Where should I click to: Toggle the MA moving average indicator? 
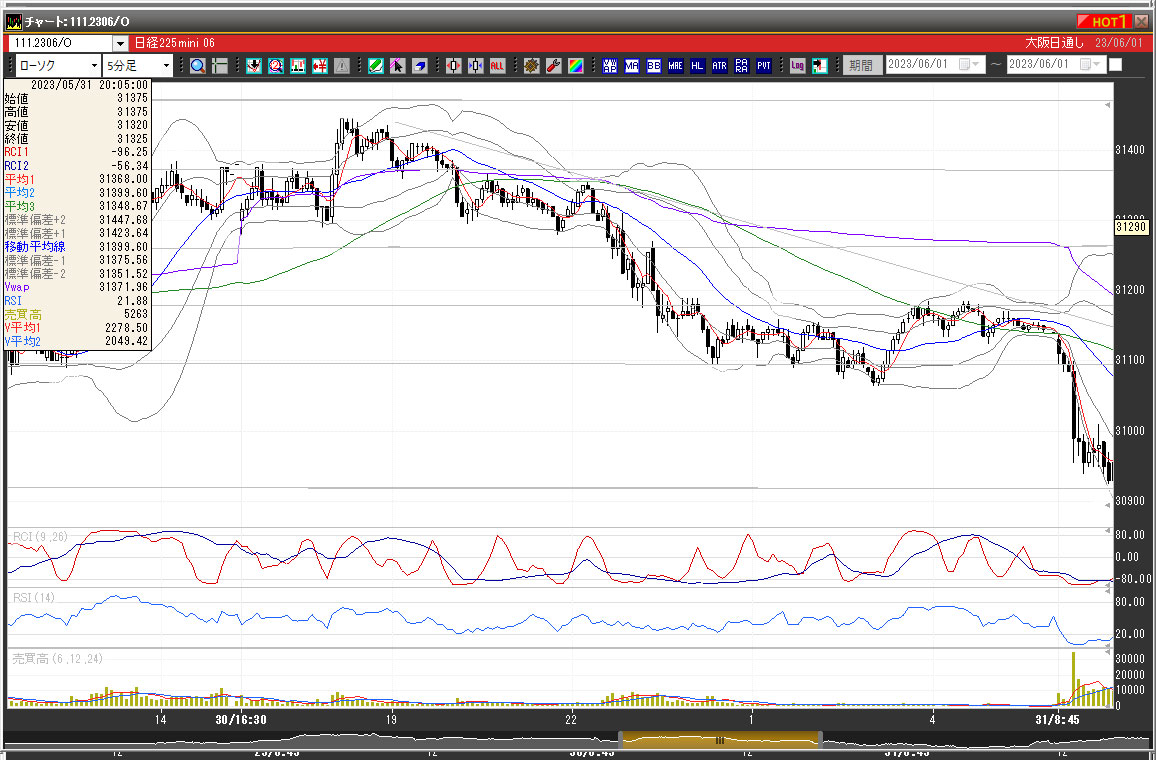pos(632,66)
